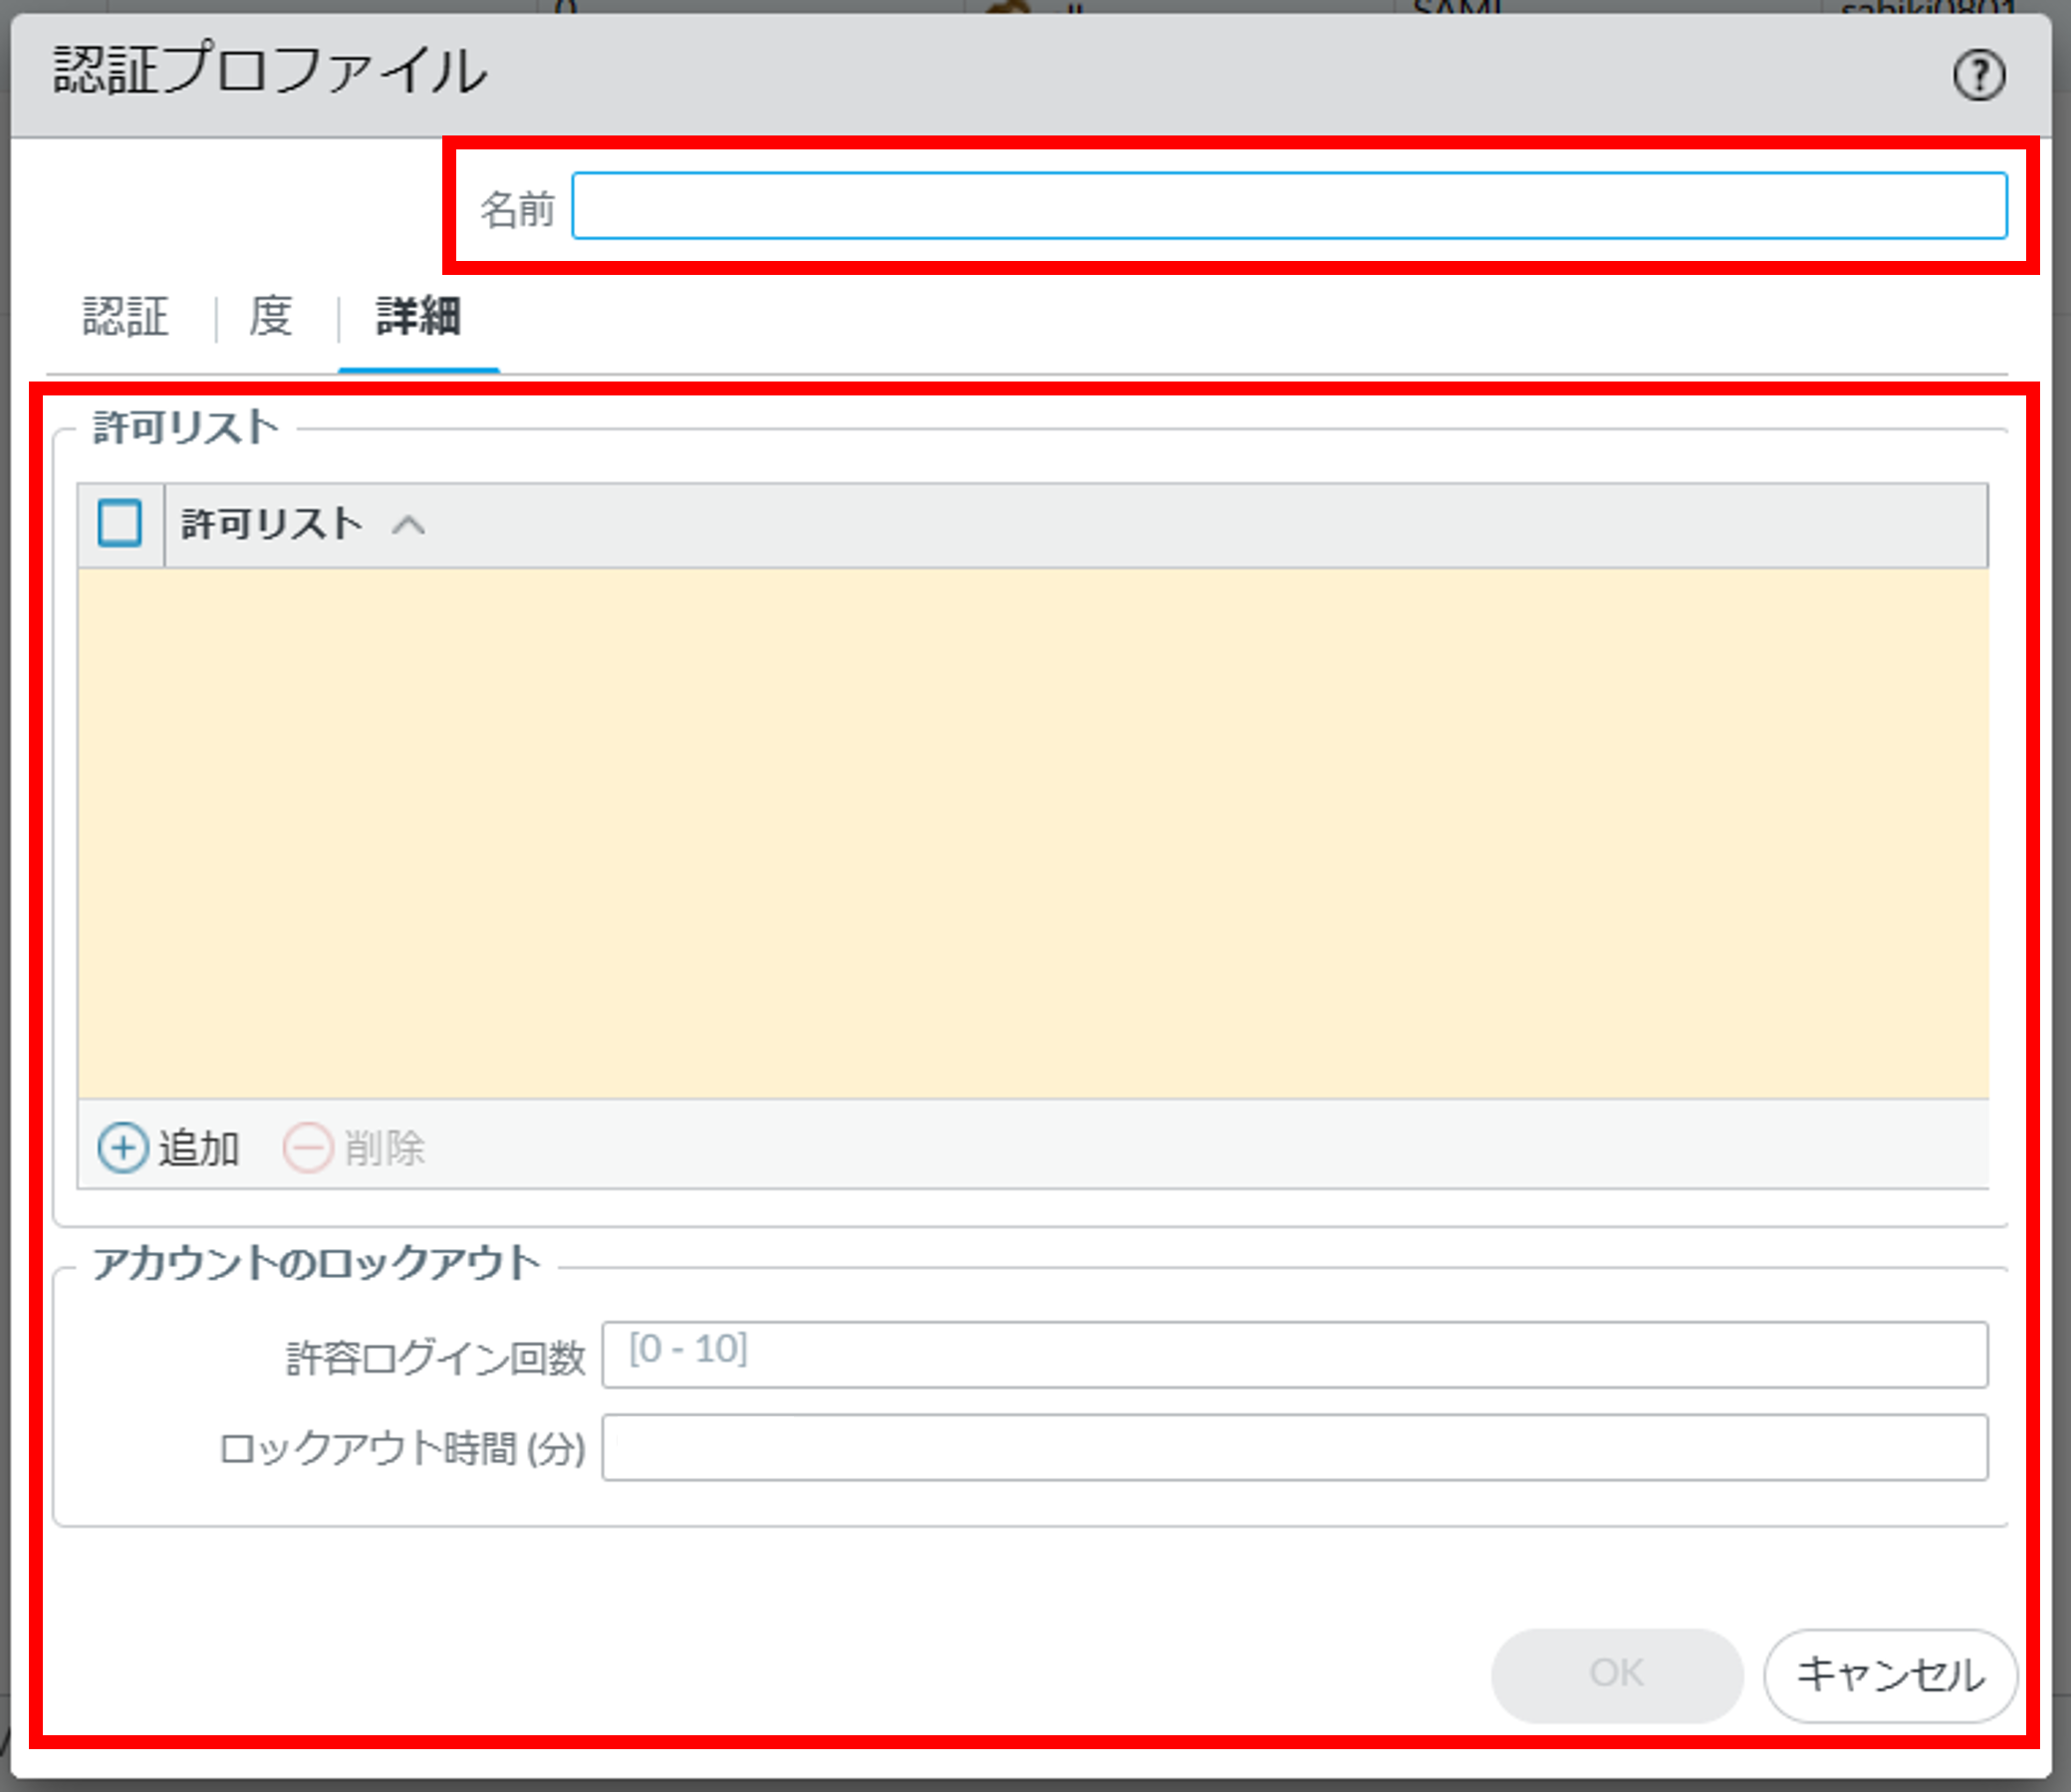The height and width of the screenshot is (1792, 2071).
Task: Click the ロックアウト時間 (分) label text
Action: [x=402, y=1449]
